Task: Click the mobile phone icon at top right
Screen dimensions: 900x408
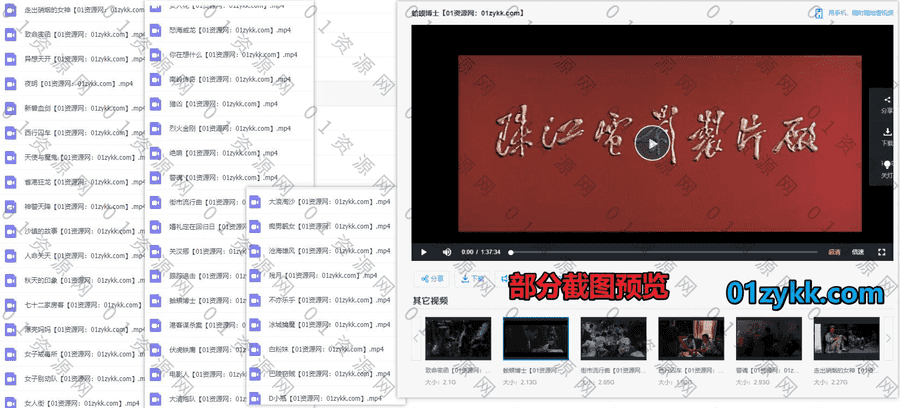Action: click(x=820, y=14)
